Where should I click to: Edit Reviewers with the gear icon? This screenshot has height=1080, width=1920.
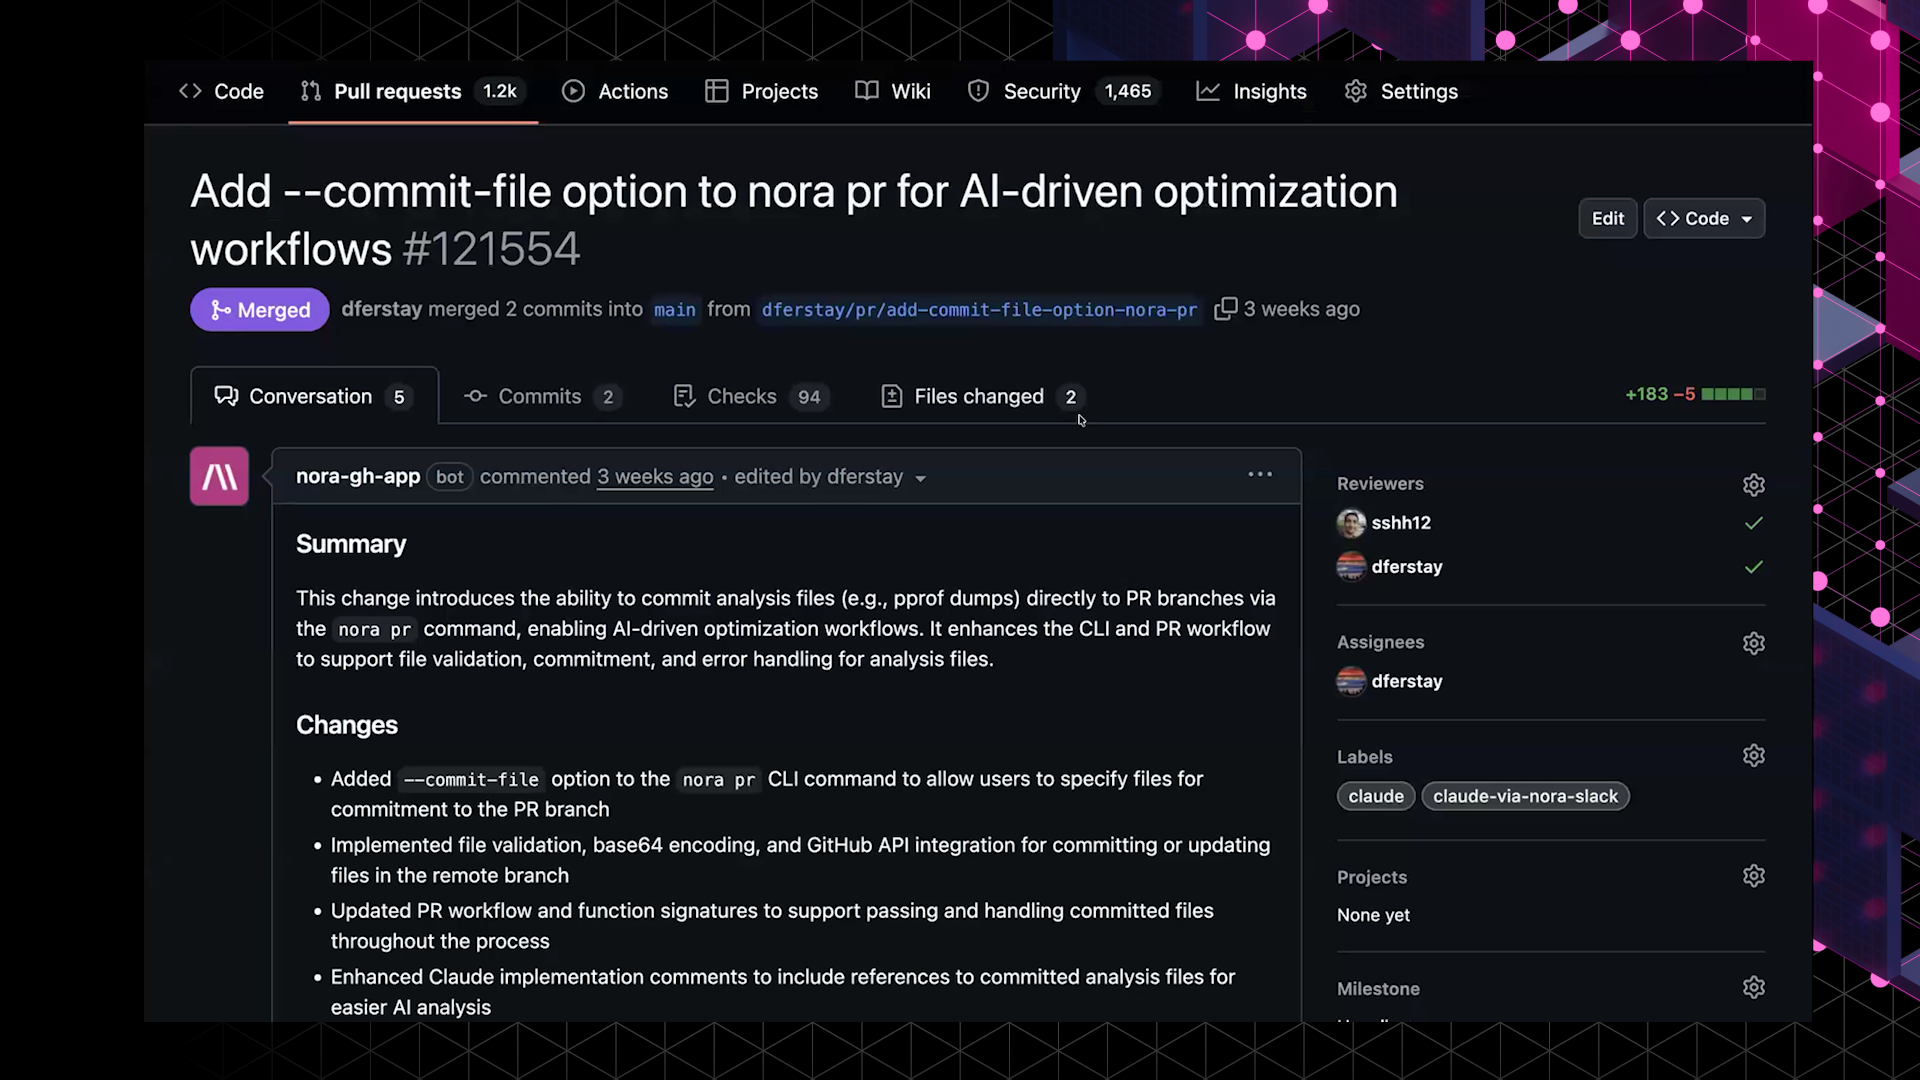pos(1753,485)
